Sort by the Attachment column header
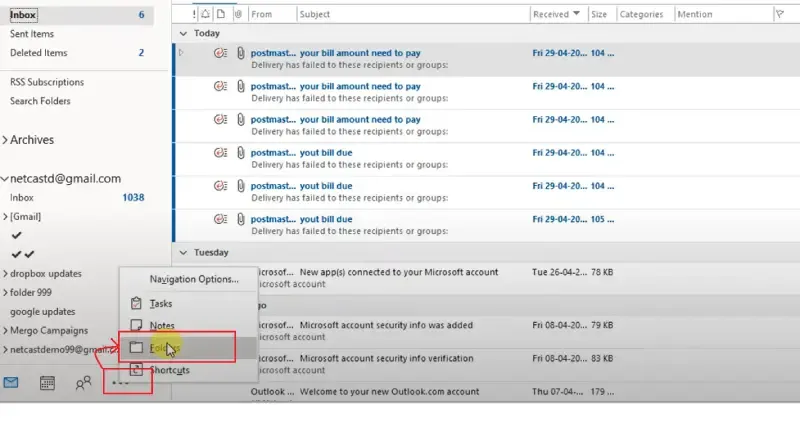The width and height of the screenshot is (800, 427). pyautogui.click(x=238, y=14)
